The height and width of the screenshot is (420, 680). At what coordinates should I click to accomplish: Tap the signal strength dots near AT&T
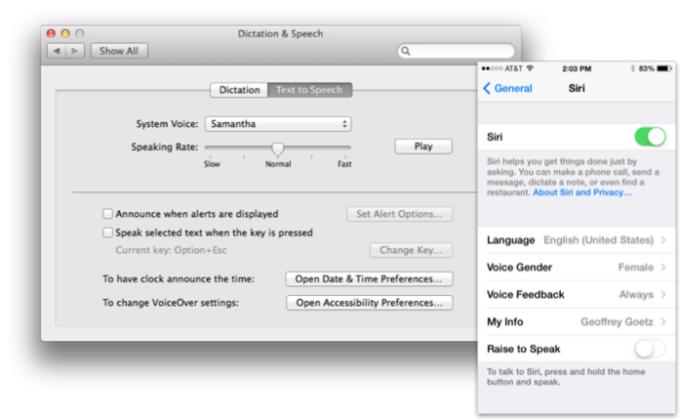(x=492, y=69)
